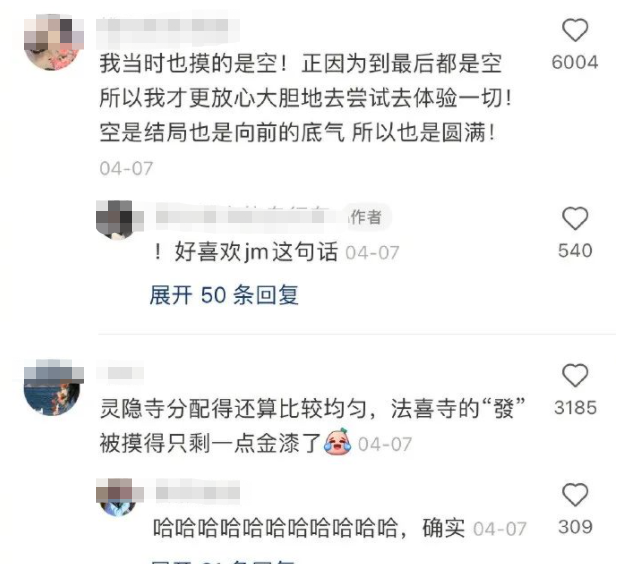Like the 灵隐寺 comment with 3185 likes
Screen dimensions: 631x564
(x=575, y=375)
